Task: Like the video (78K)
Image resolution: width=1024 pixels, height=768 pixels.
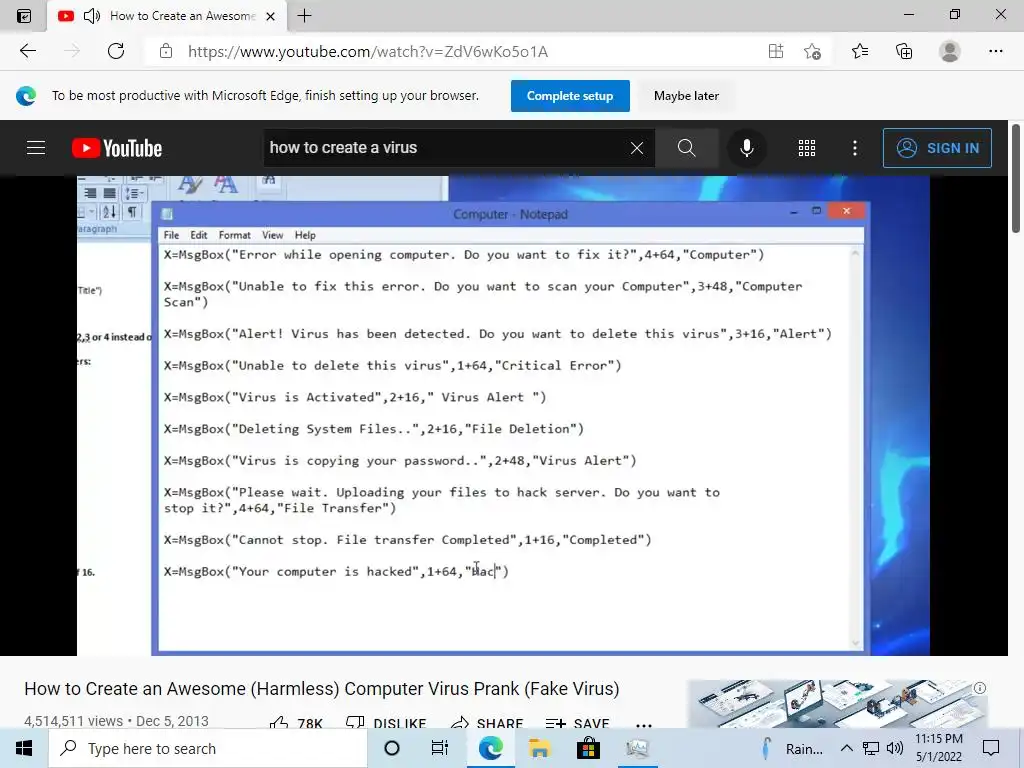Action: click(296, 723)
